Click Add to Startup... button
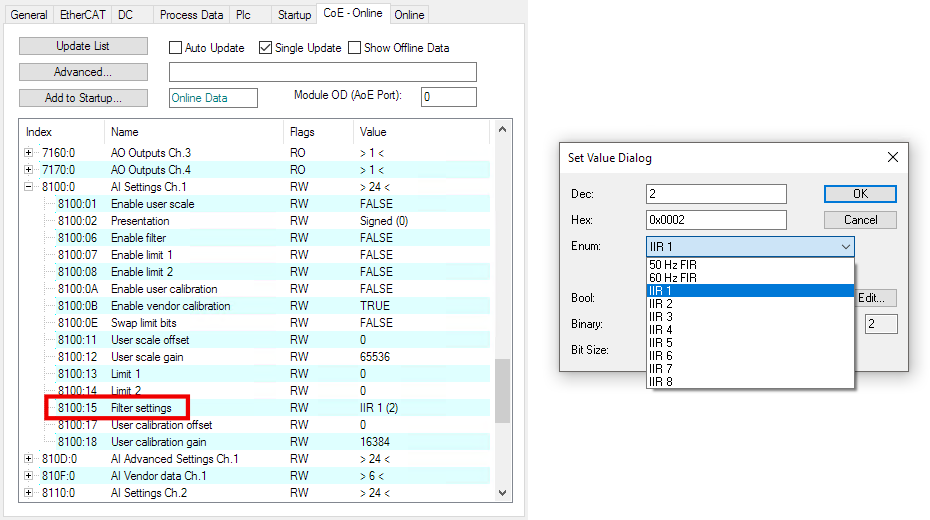Screen dimensions: 930x520 (83, 98)
